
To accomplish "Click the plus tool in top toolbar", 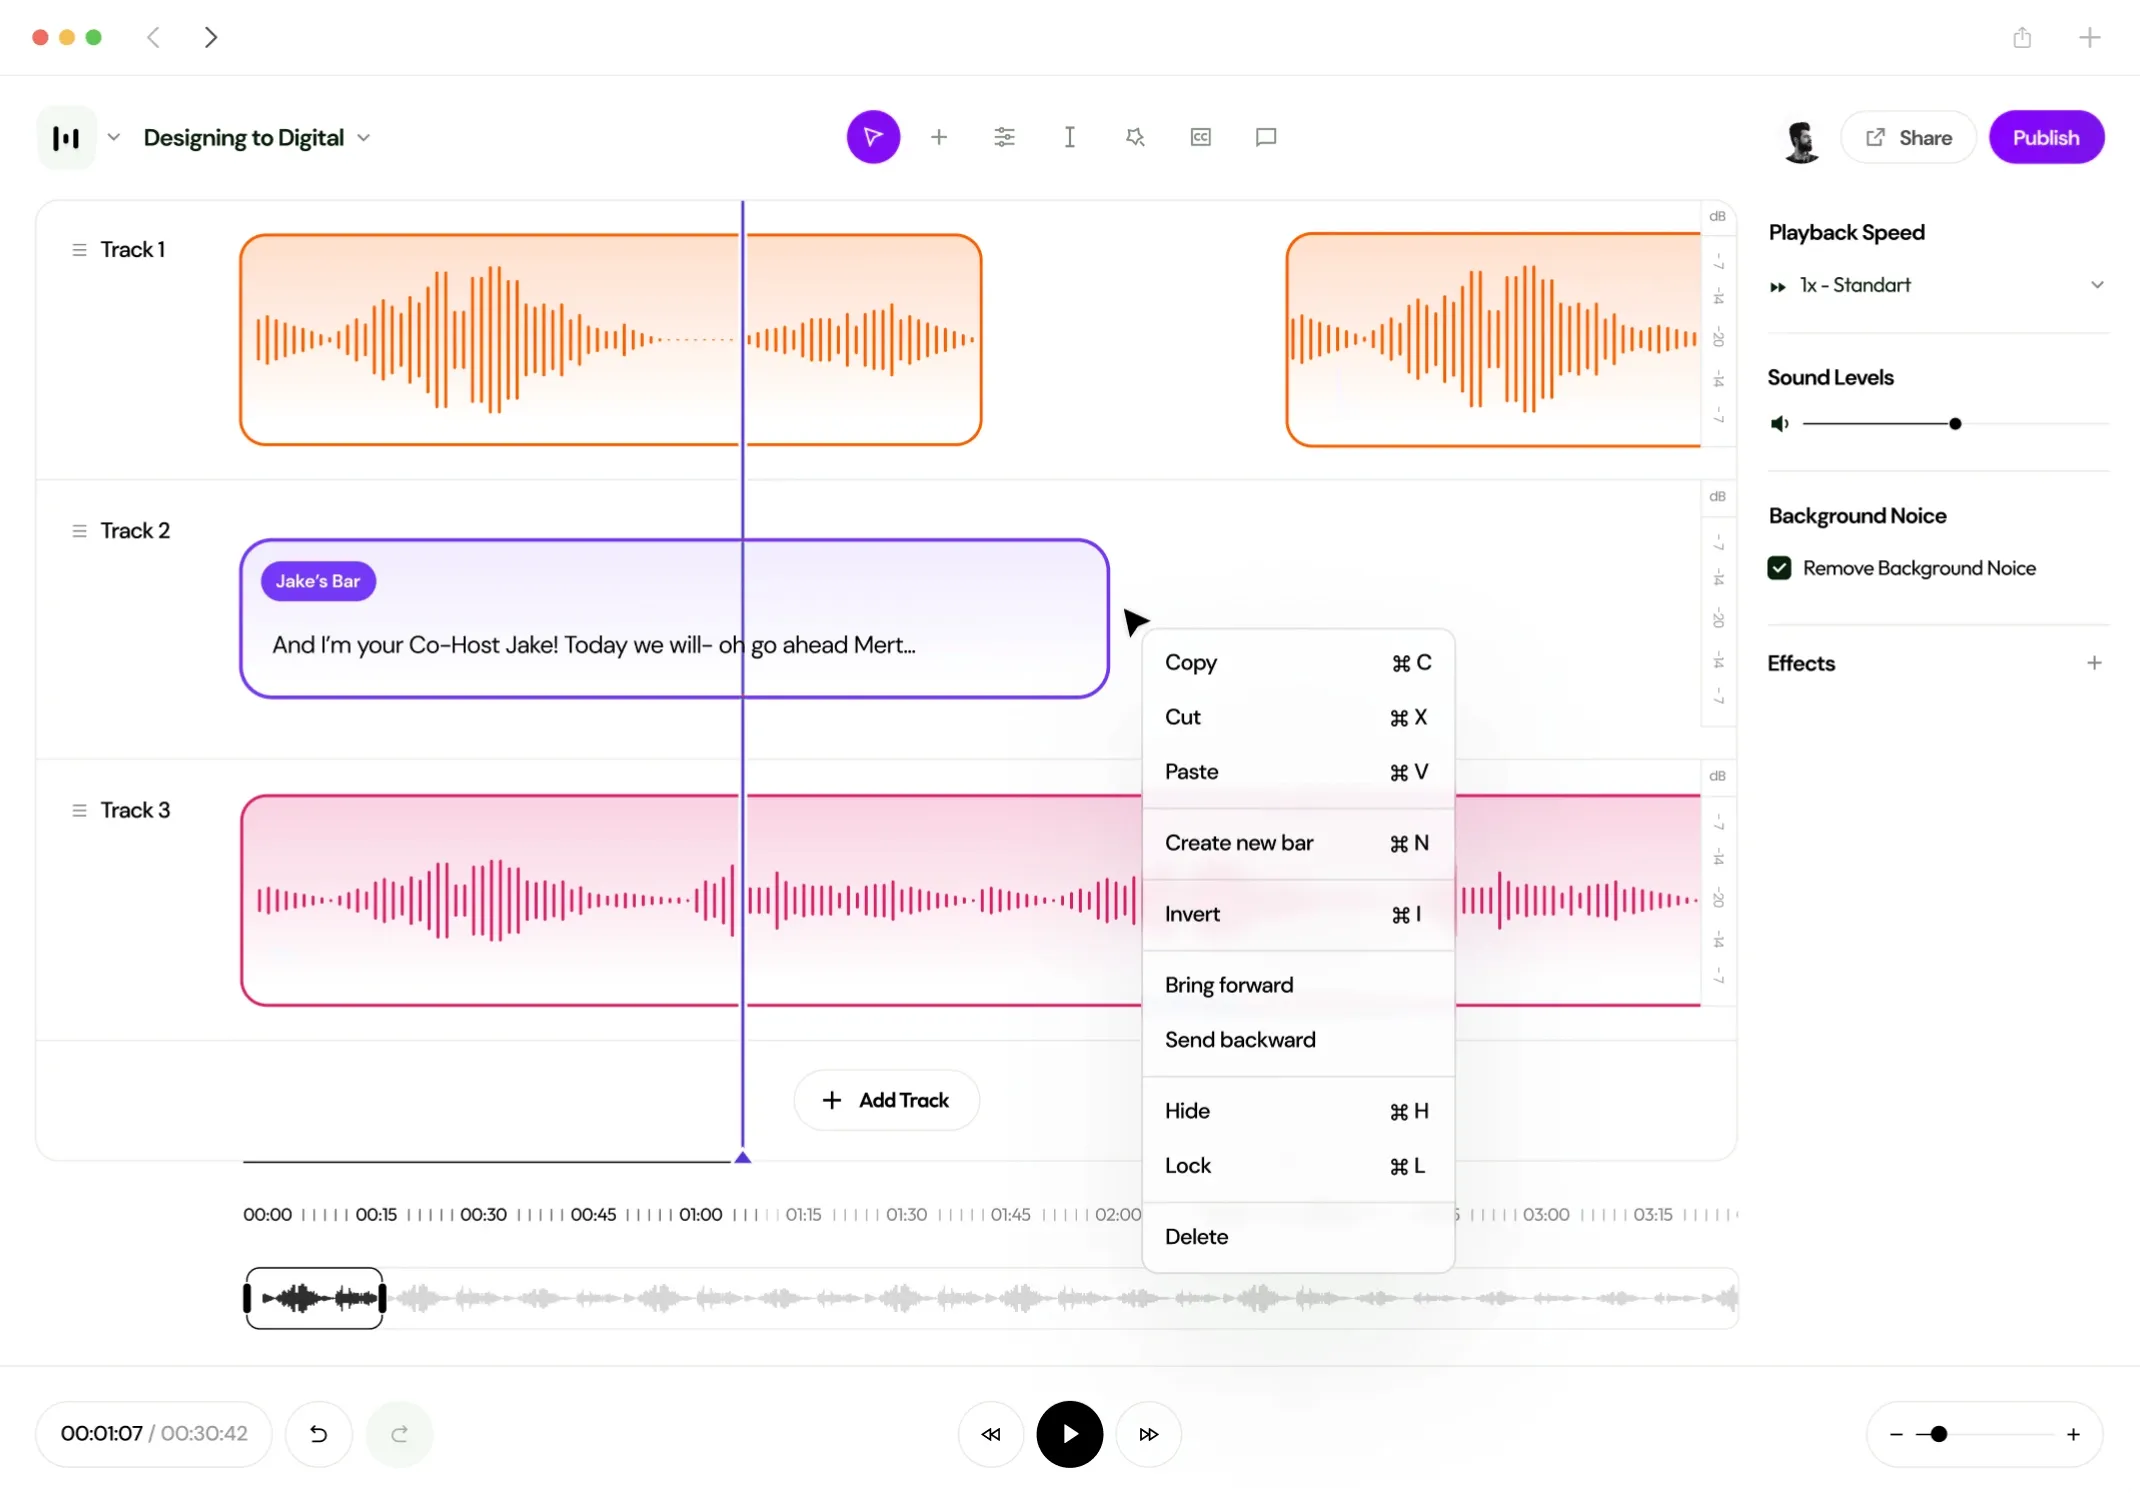I will coord(939,137).
